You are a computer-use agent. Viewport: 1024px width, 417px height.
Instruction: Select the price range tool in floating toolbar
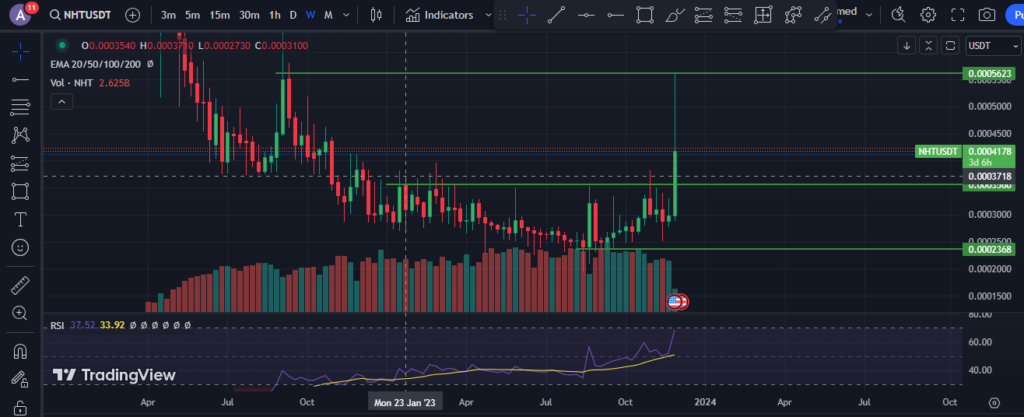[763, 15]
